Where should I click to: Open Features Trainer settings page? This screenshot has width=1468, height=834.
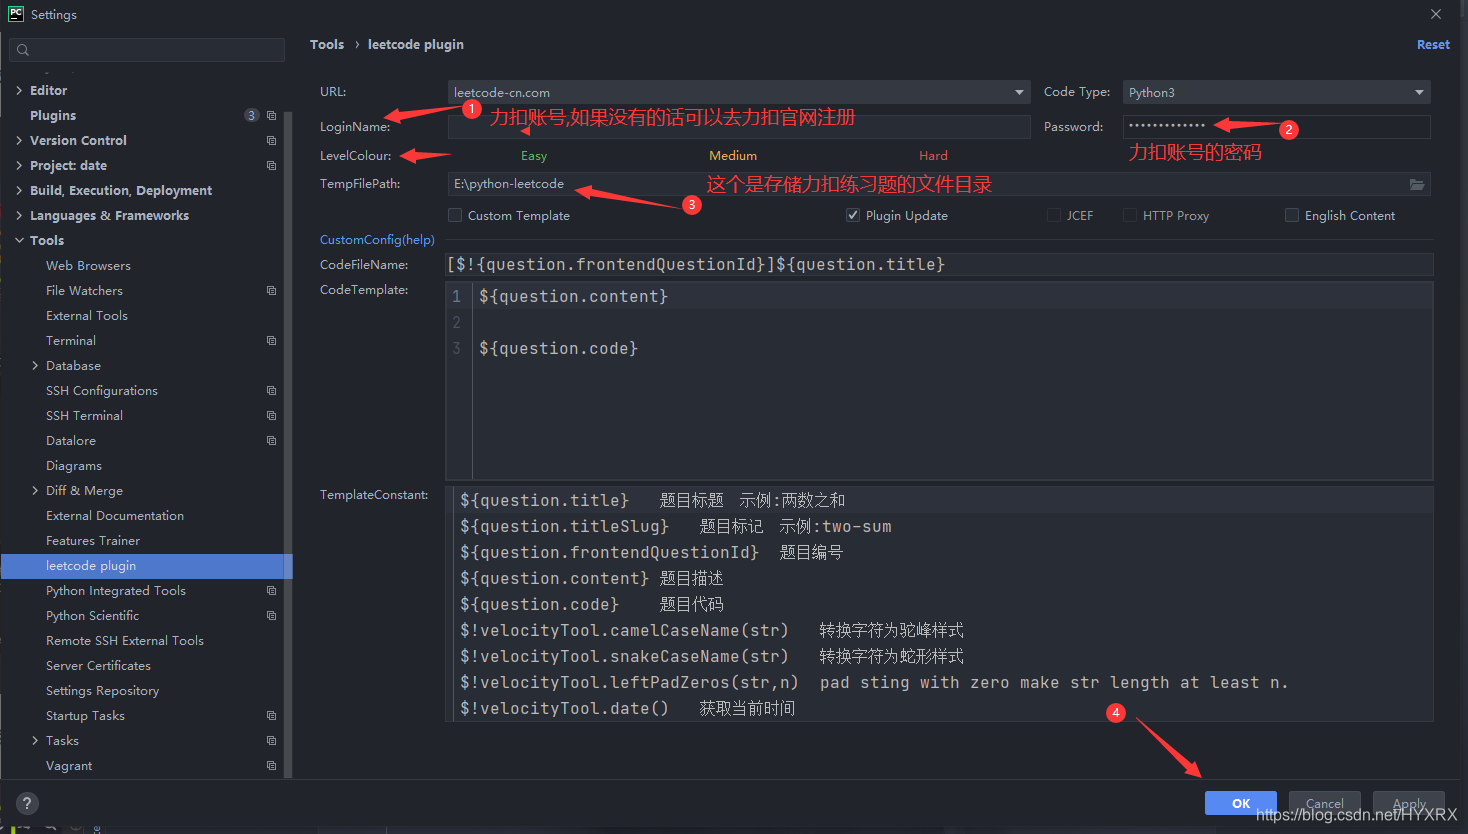[x=93, y=541]
